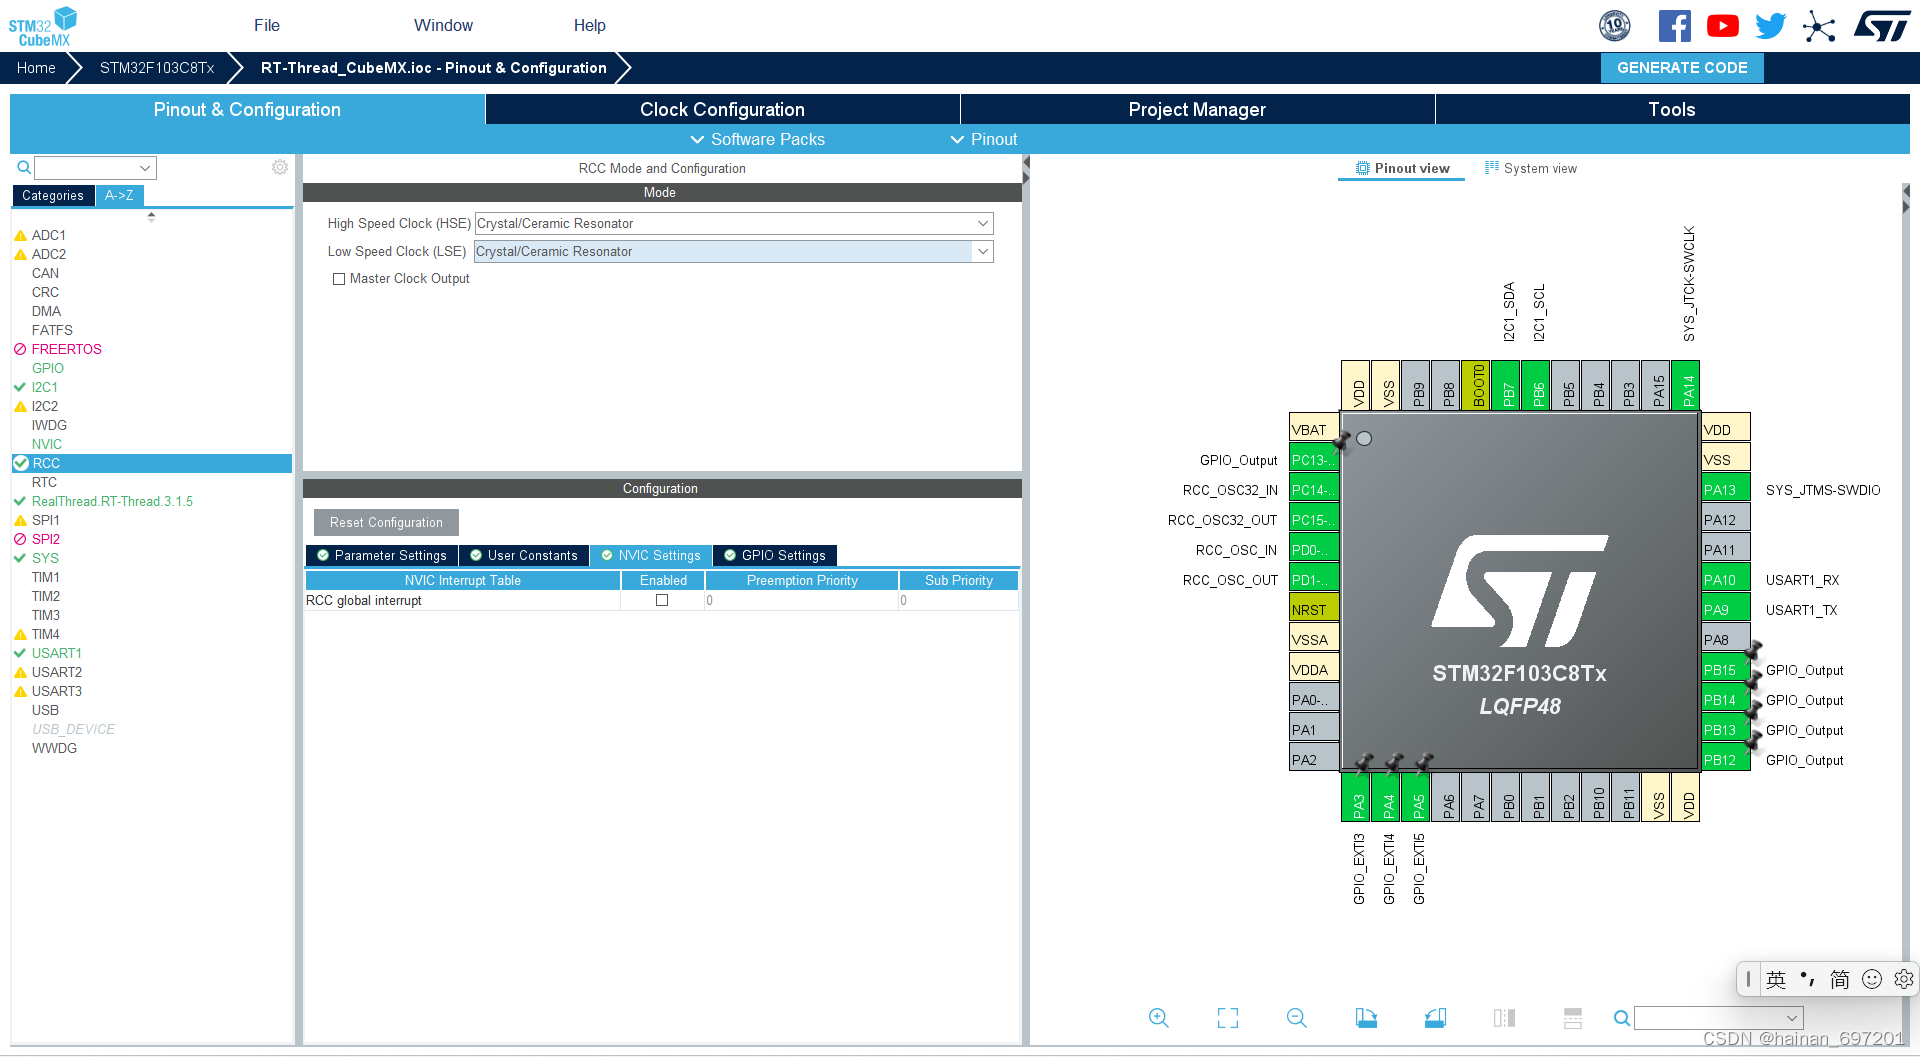Screen dimensions: 1920x1057
Task: Go to Home breadcrumb
Action: (x=36, y=67)
